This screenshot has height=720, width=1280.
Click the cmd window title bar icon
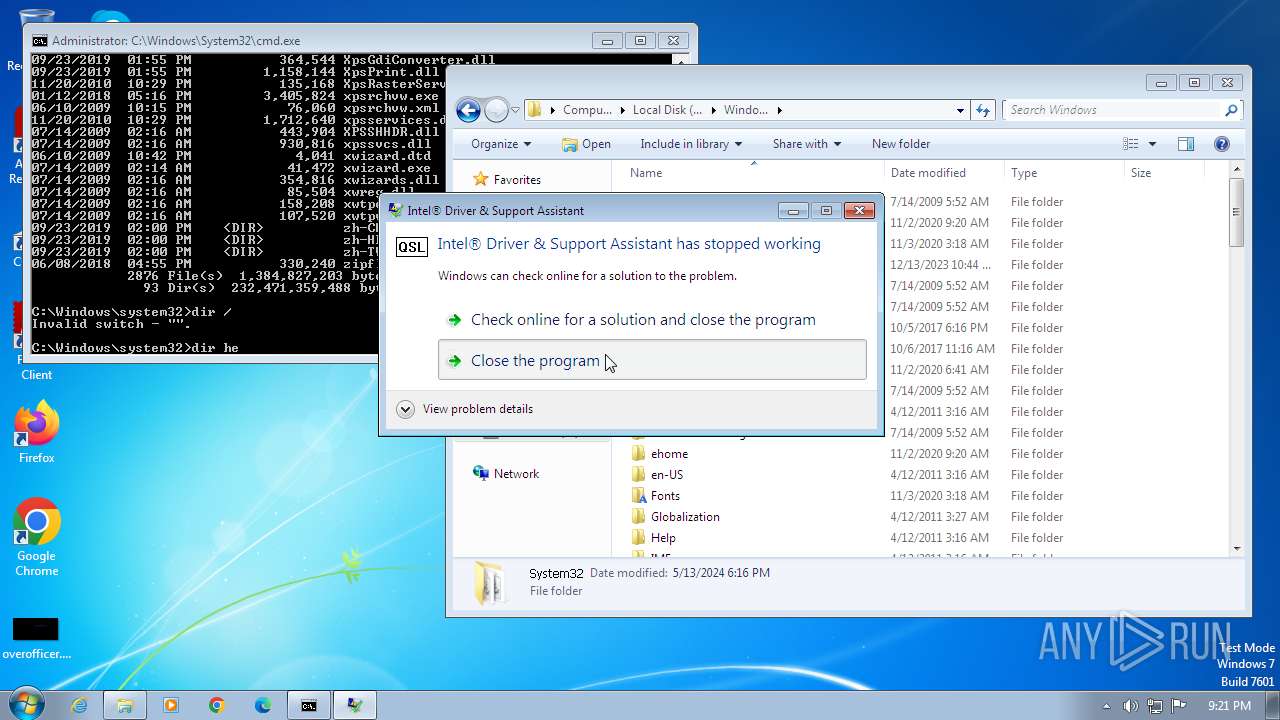click(39, 41)
